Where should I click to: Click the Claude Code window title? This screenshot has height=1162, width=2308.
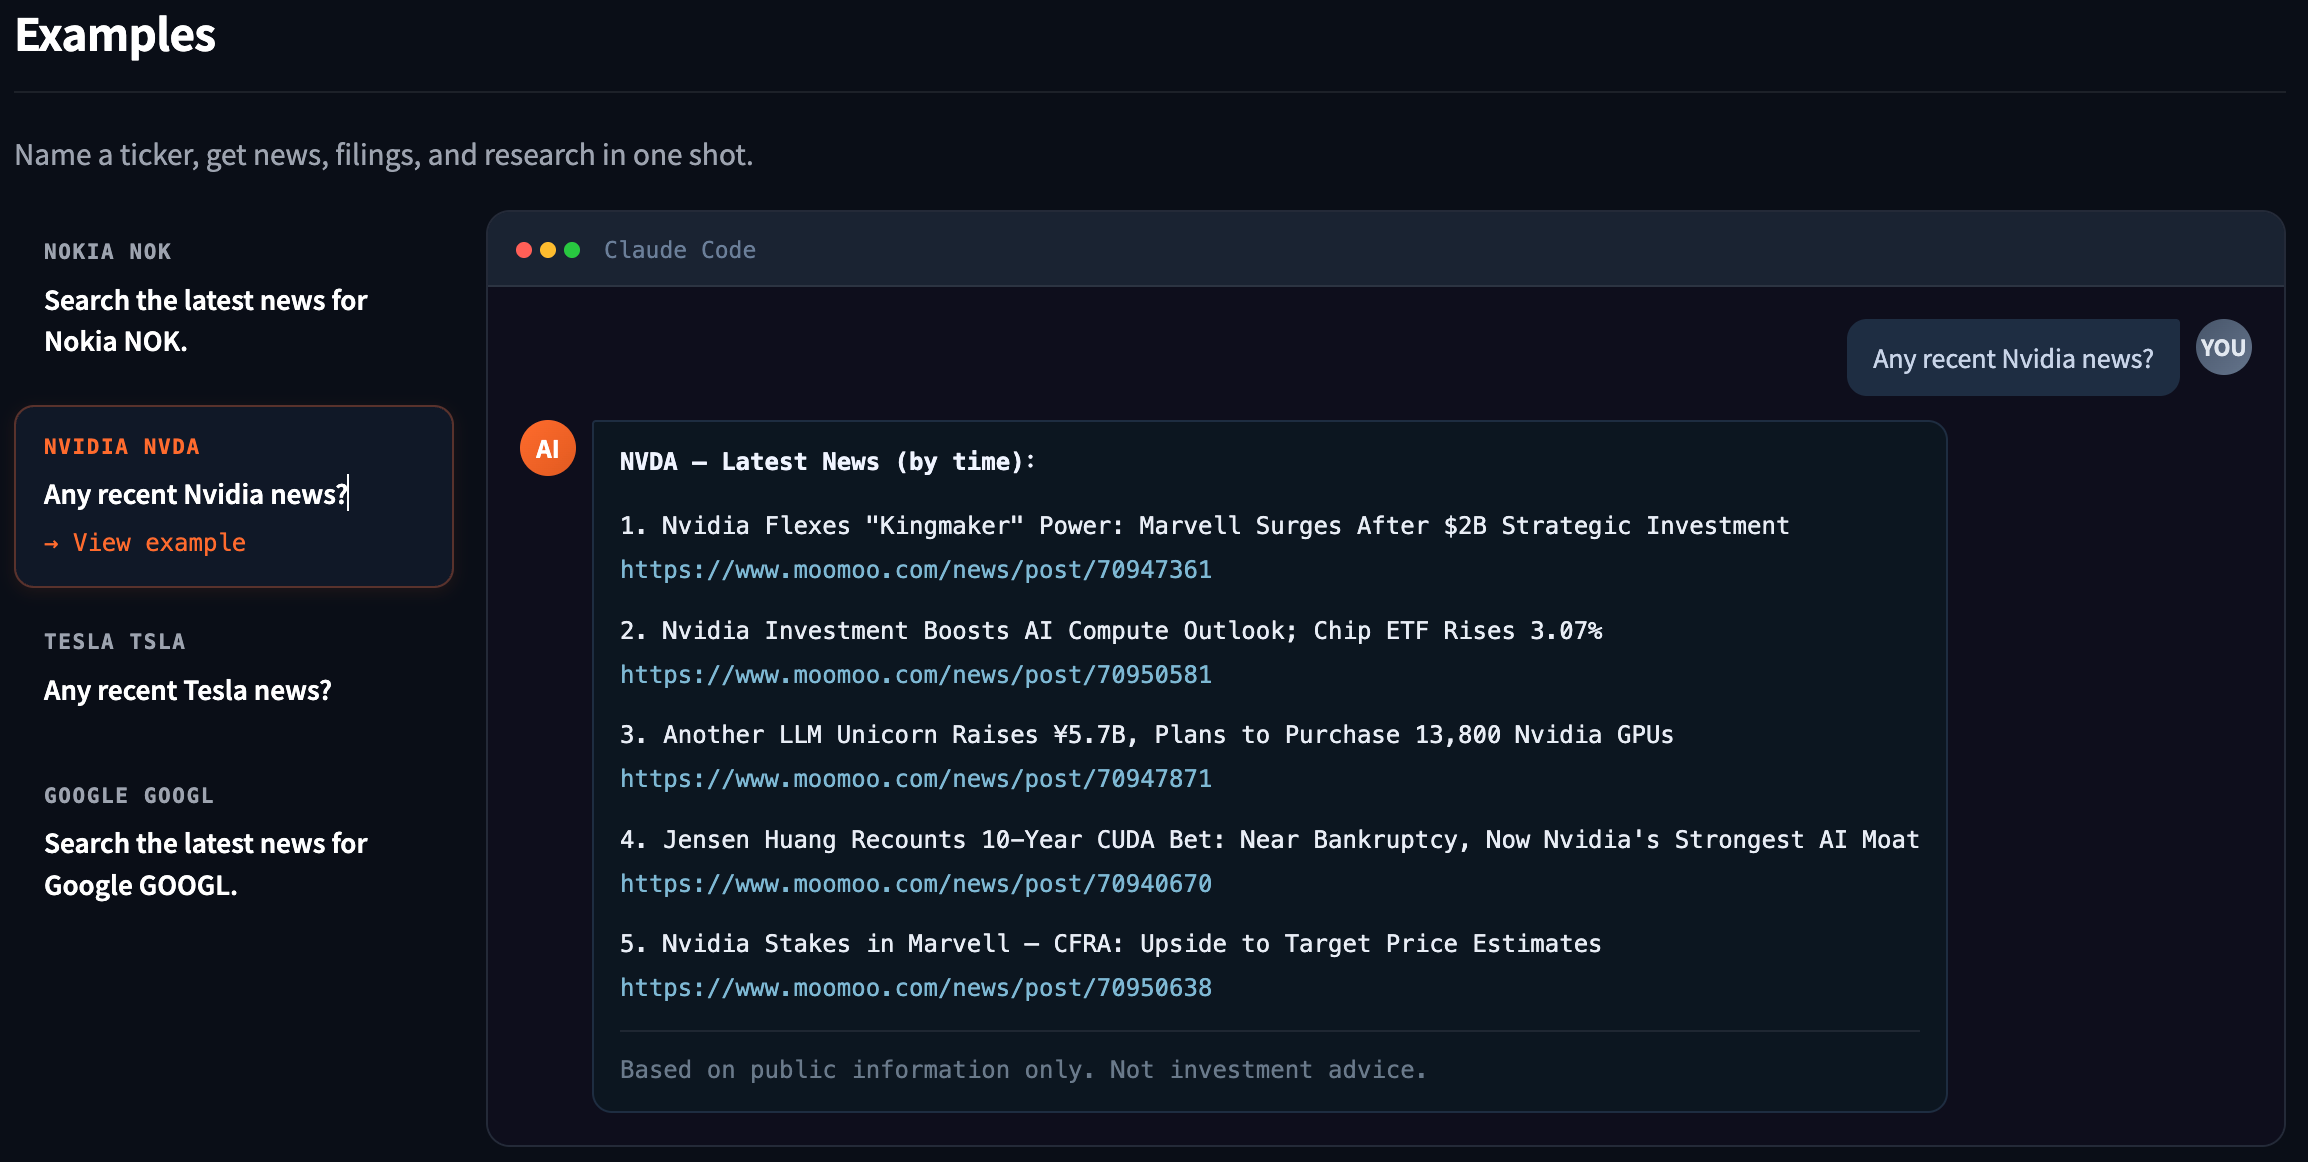coord(680,250)
